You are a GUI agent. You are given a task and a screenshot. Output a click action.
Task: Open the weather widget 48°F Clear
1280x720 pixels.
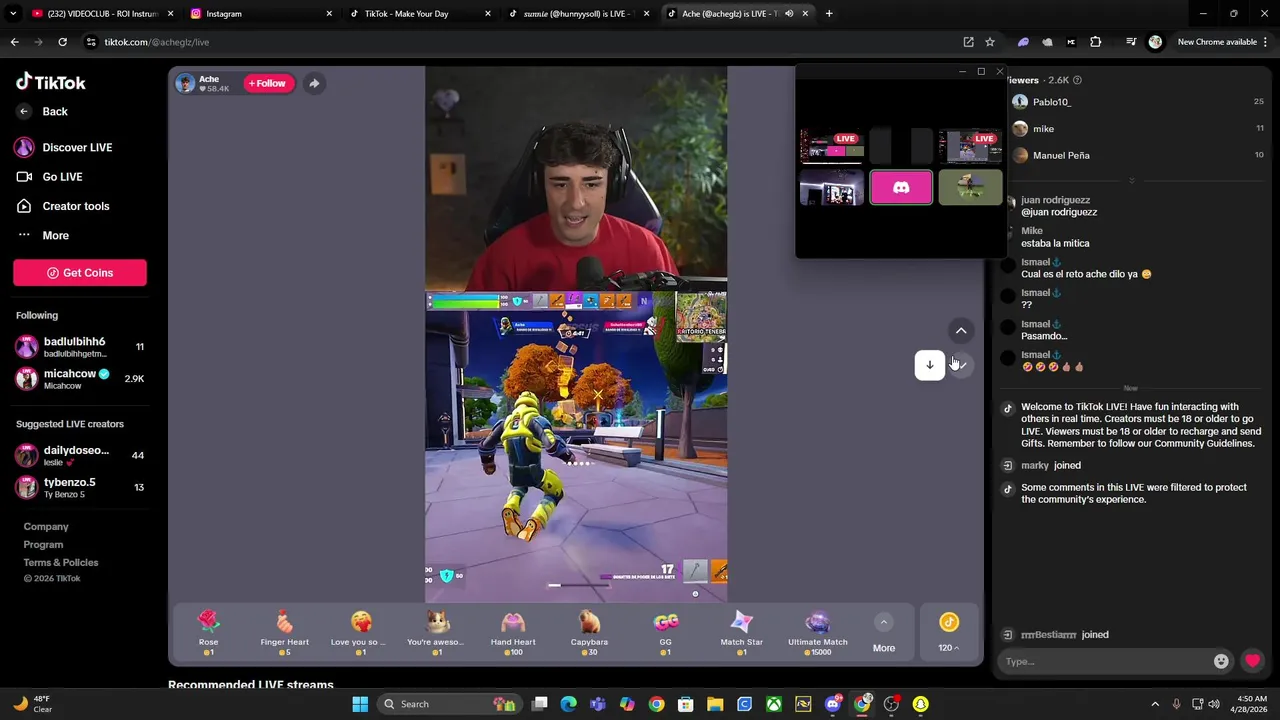32,704
